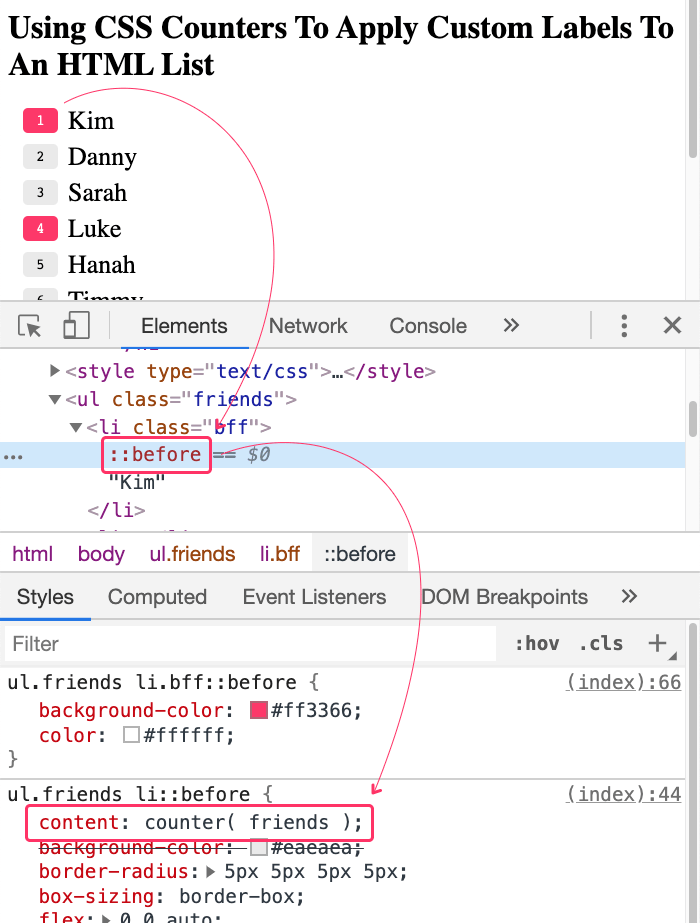Viewport: 700px width, 923px height.
Task: Select the "Kim" text node
Action: pyautogui.click(x=137, y=483)
